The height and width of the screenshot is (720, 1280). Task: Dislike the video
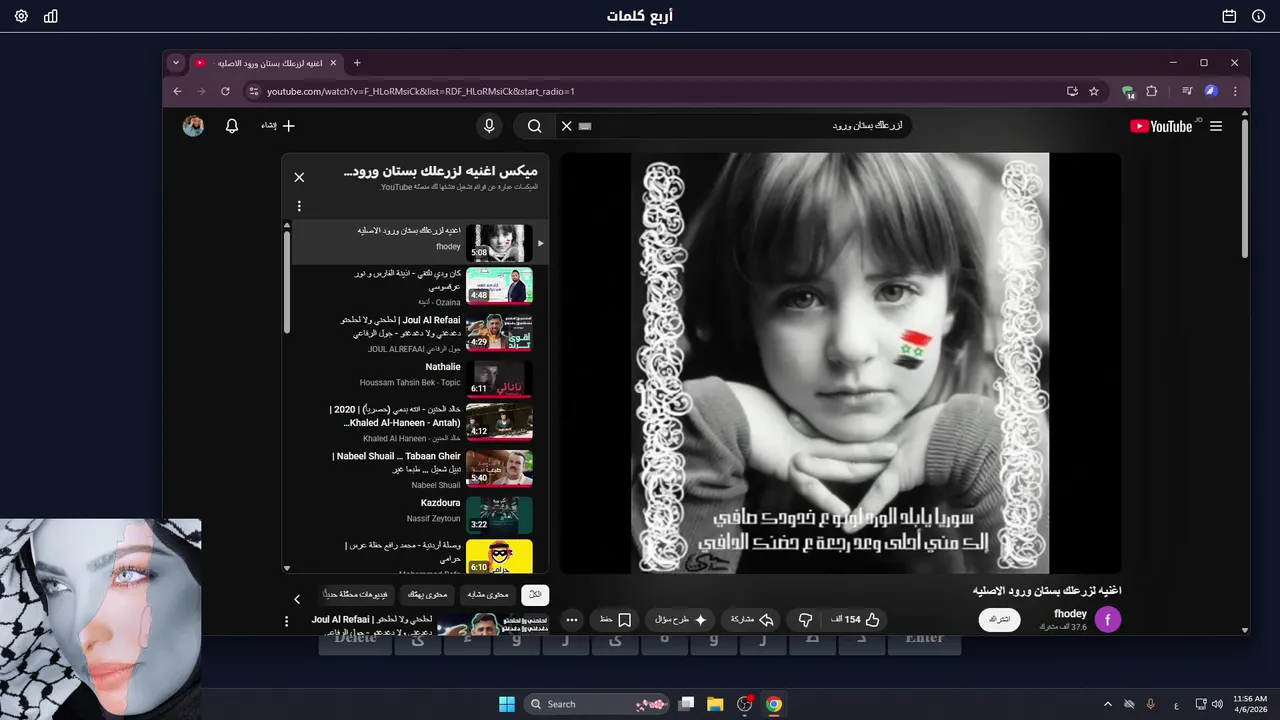pyautogui.click(x=806, y=620)
